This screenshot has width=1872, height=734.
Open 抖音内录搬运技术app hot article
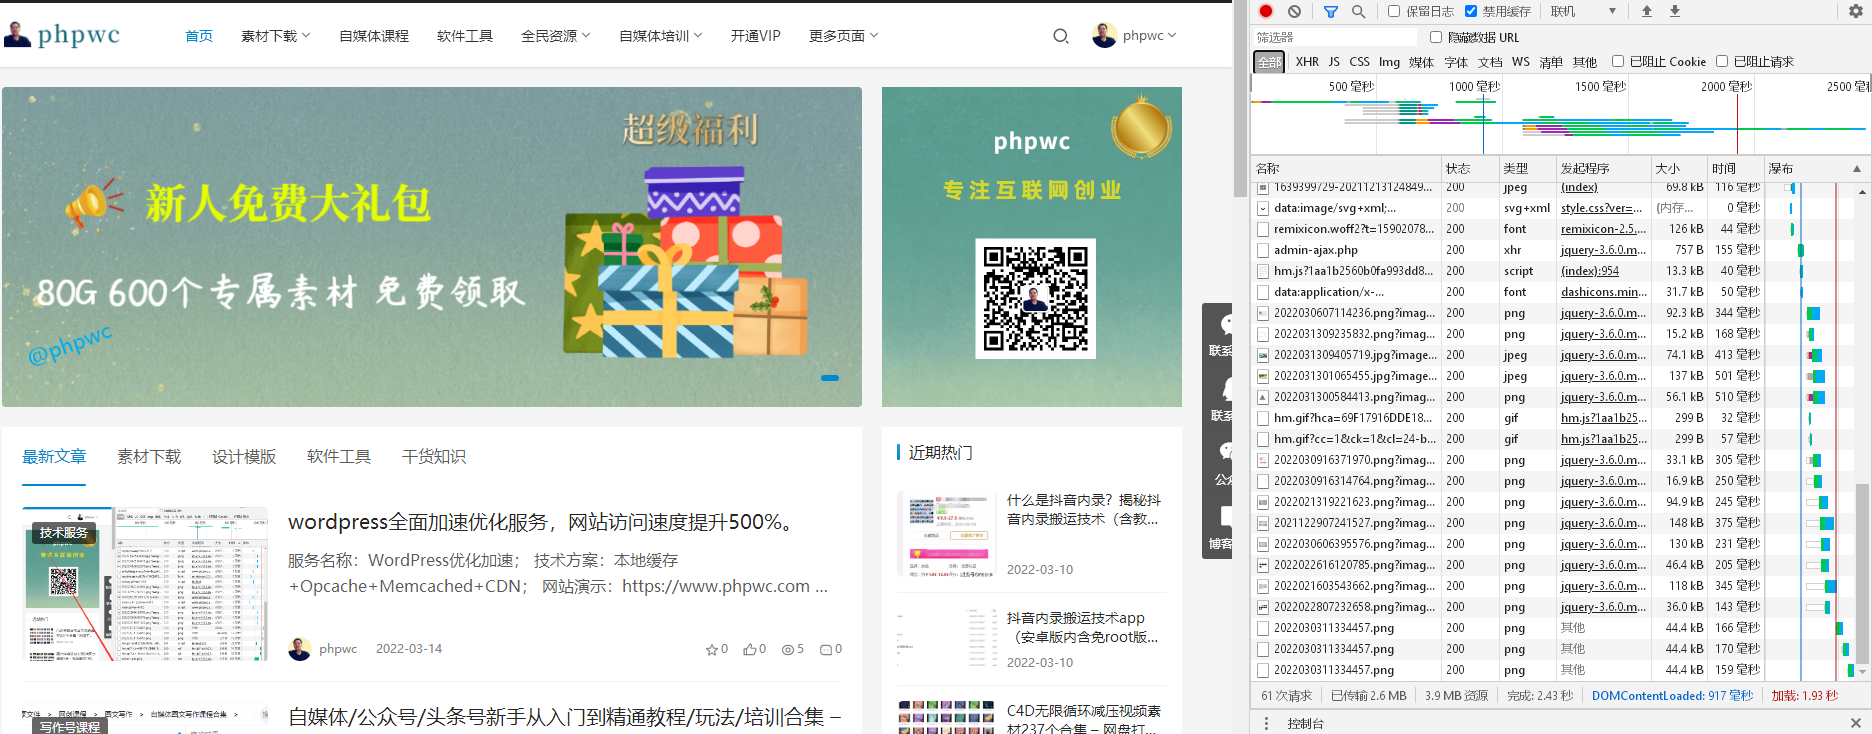(1082, 627)
